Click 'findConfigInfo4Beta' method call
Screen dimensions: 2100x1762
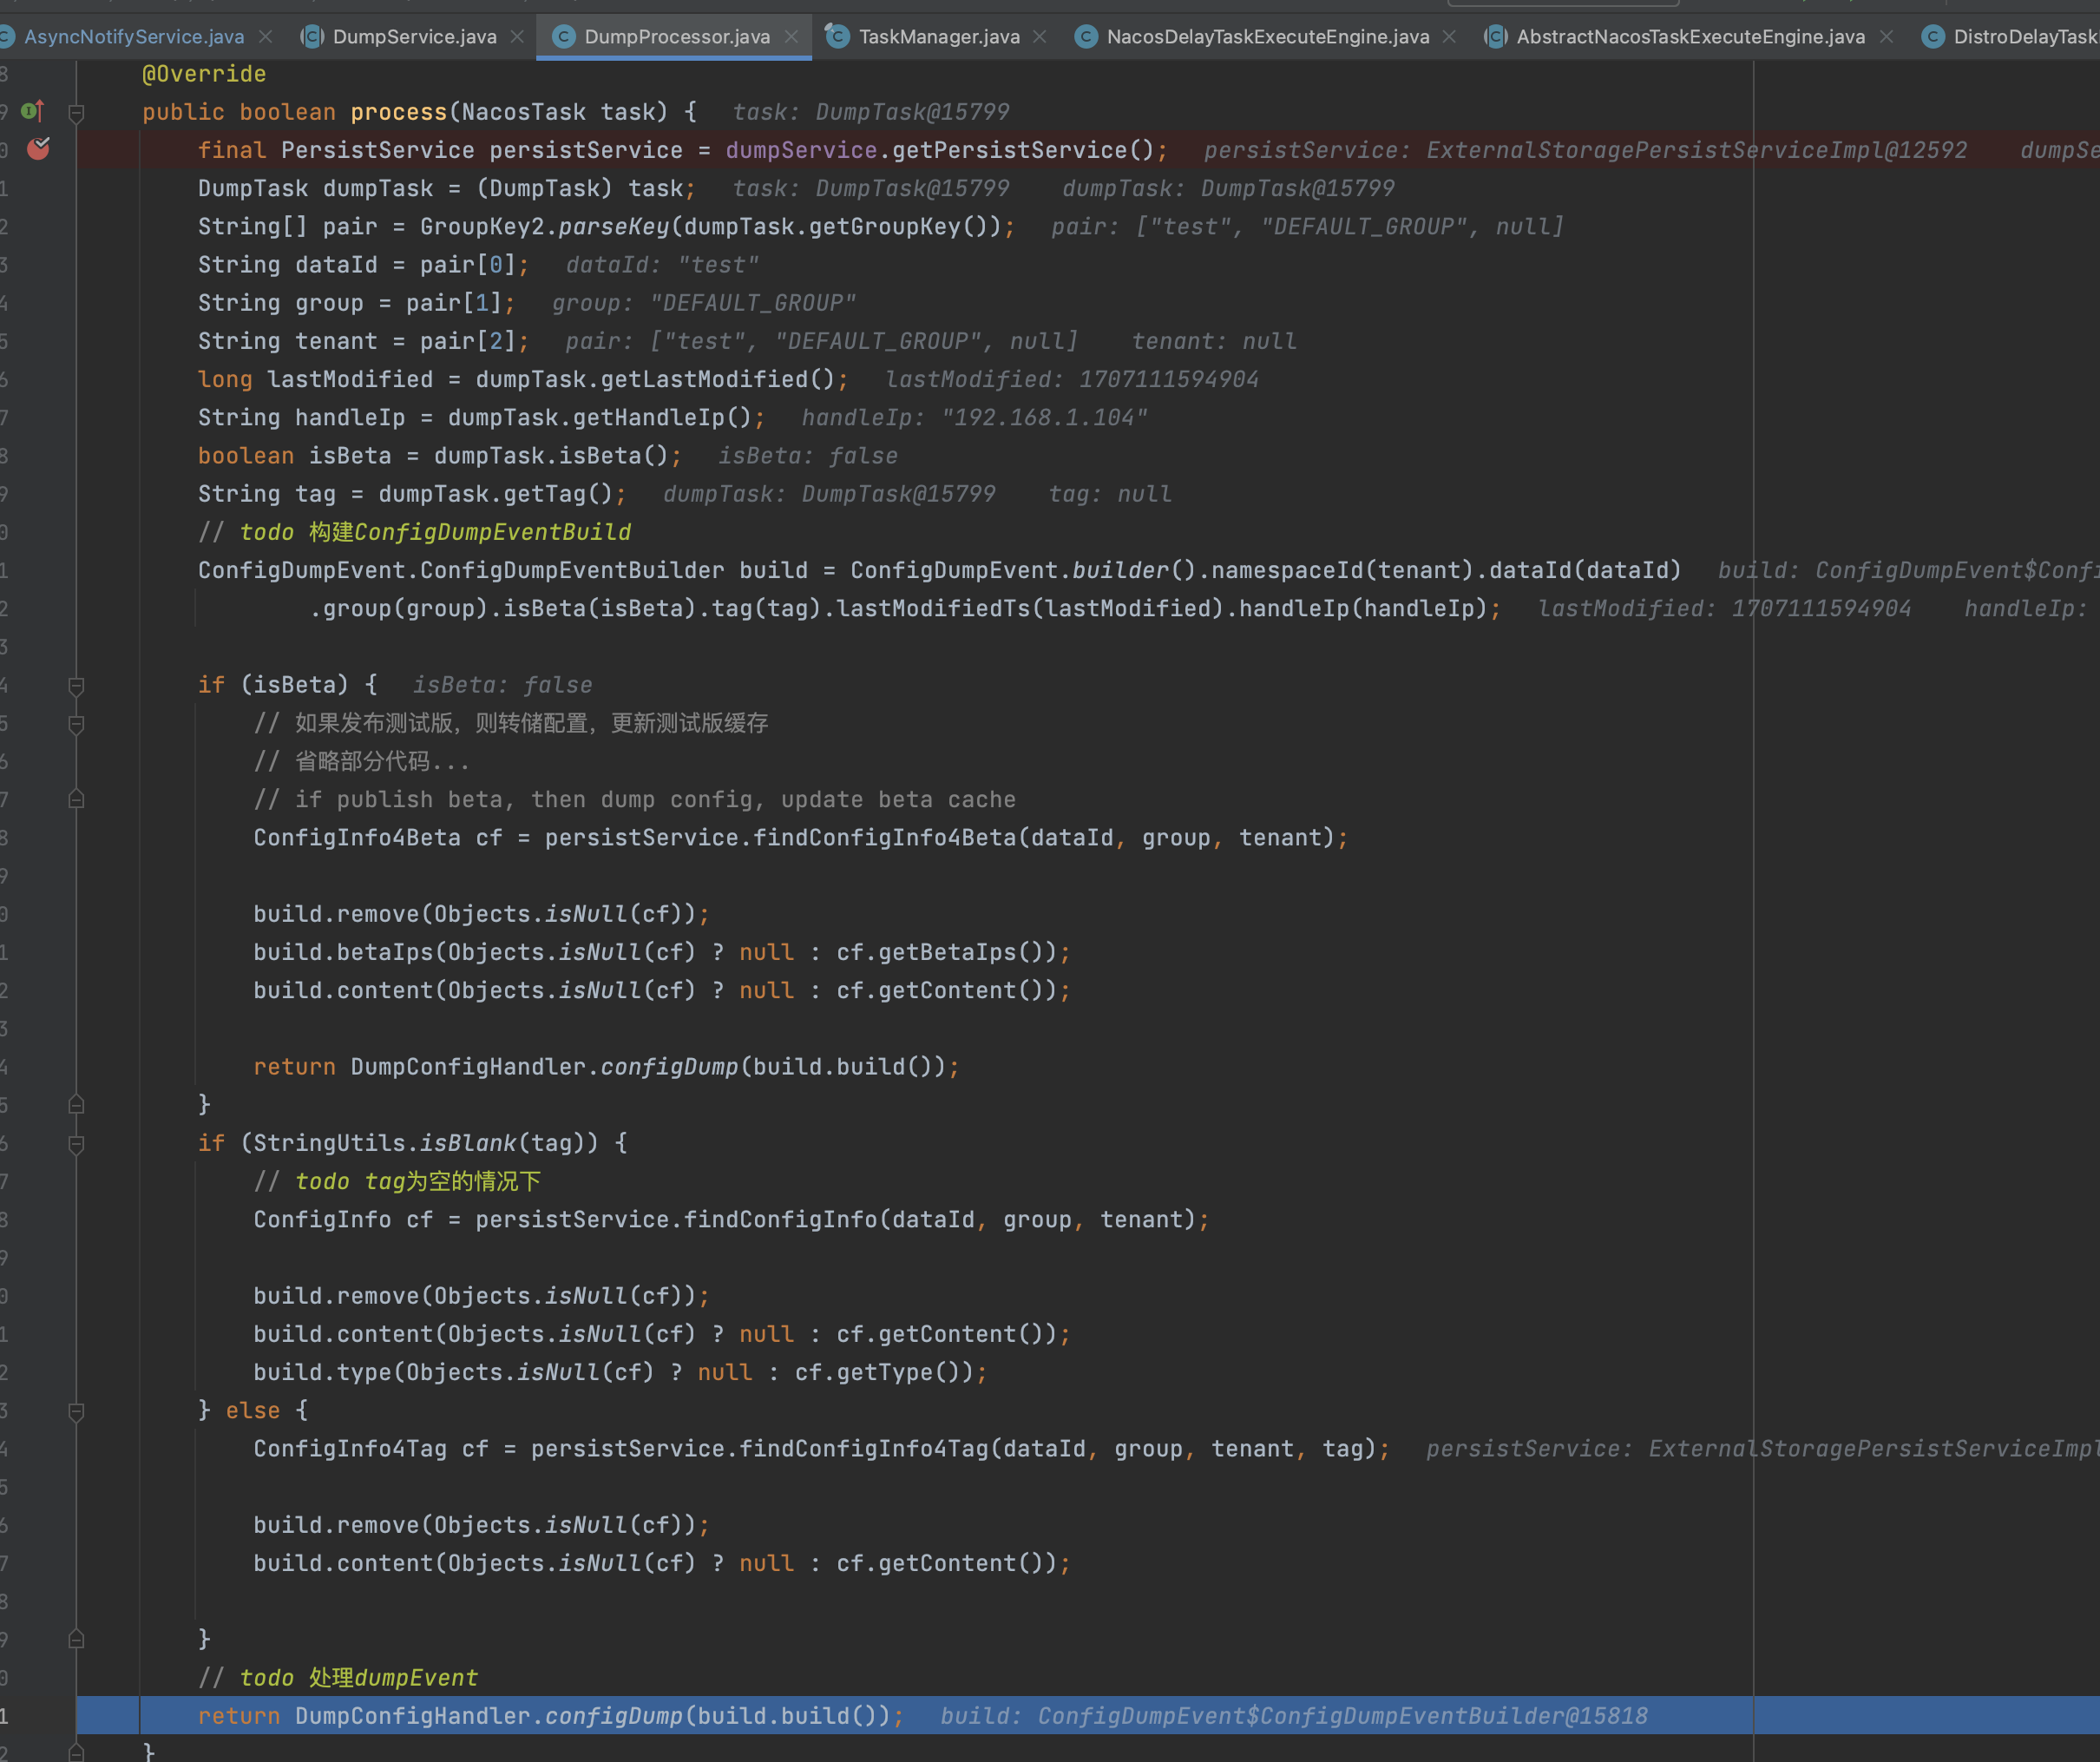884,838
